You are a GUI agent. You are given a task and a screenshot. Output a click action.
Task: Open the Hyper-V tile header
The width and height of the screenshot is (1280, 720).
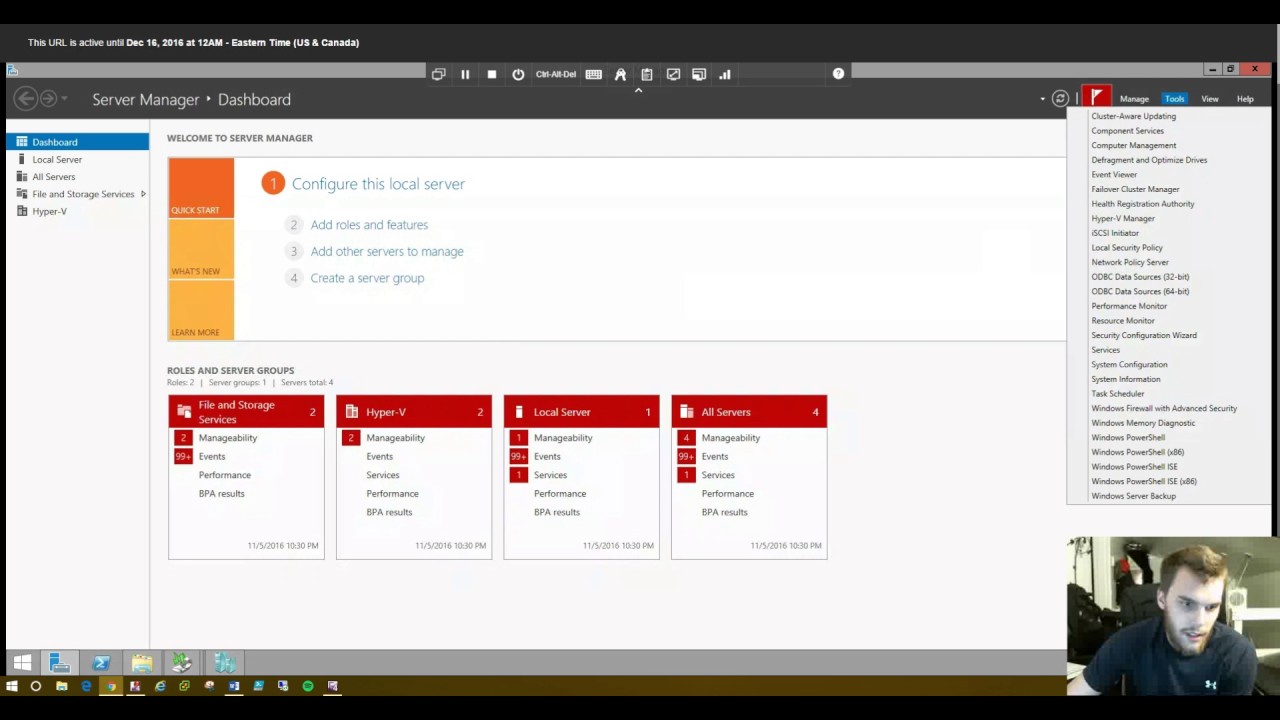click(x=414, y=412)
